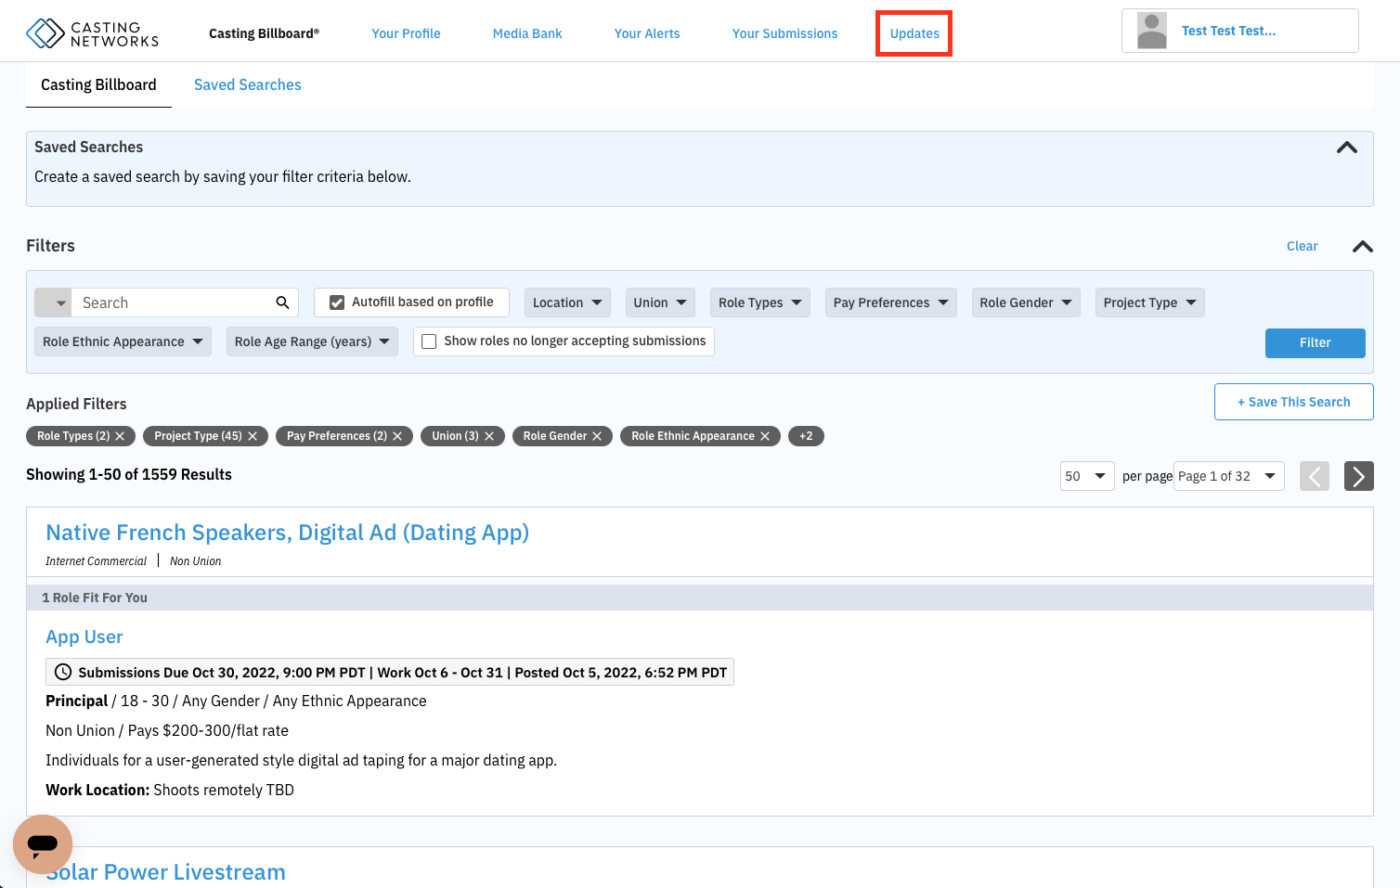Click into the Search text field

171,302
